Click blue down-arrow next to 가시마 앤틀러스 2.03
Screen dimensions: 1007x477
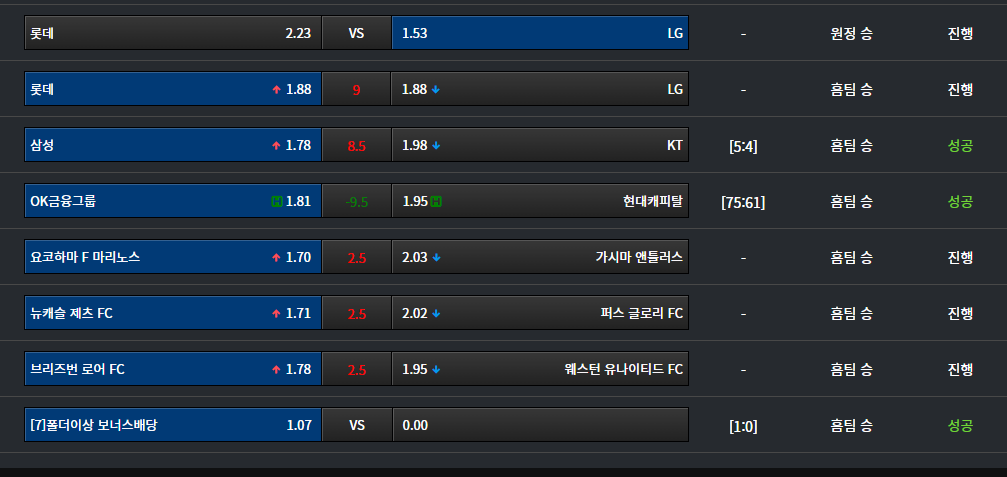[436, 257]
